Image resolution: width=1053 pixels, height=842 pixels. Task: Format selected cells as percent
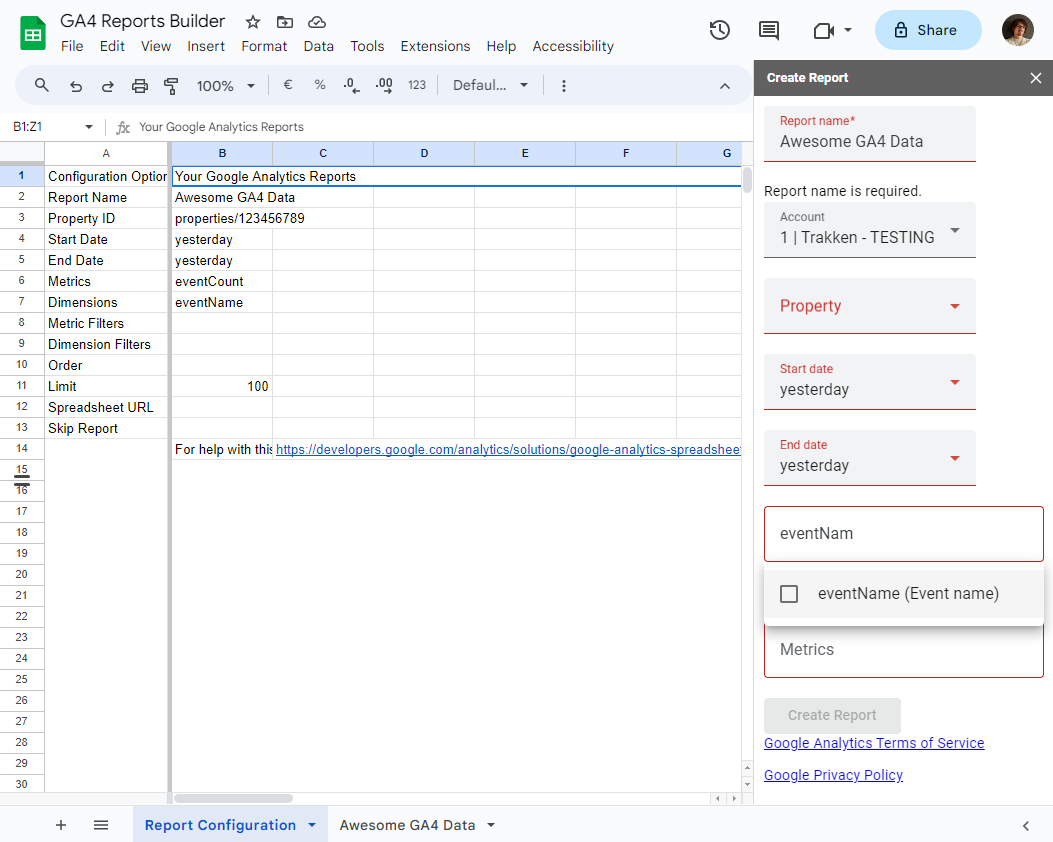[x=319, y=86]
